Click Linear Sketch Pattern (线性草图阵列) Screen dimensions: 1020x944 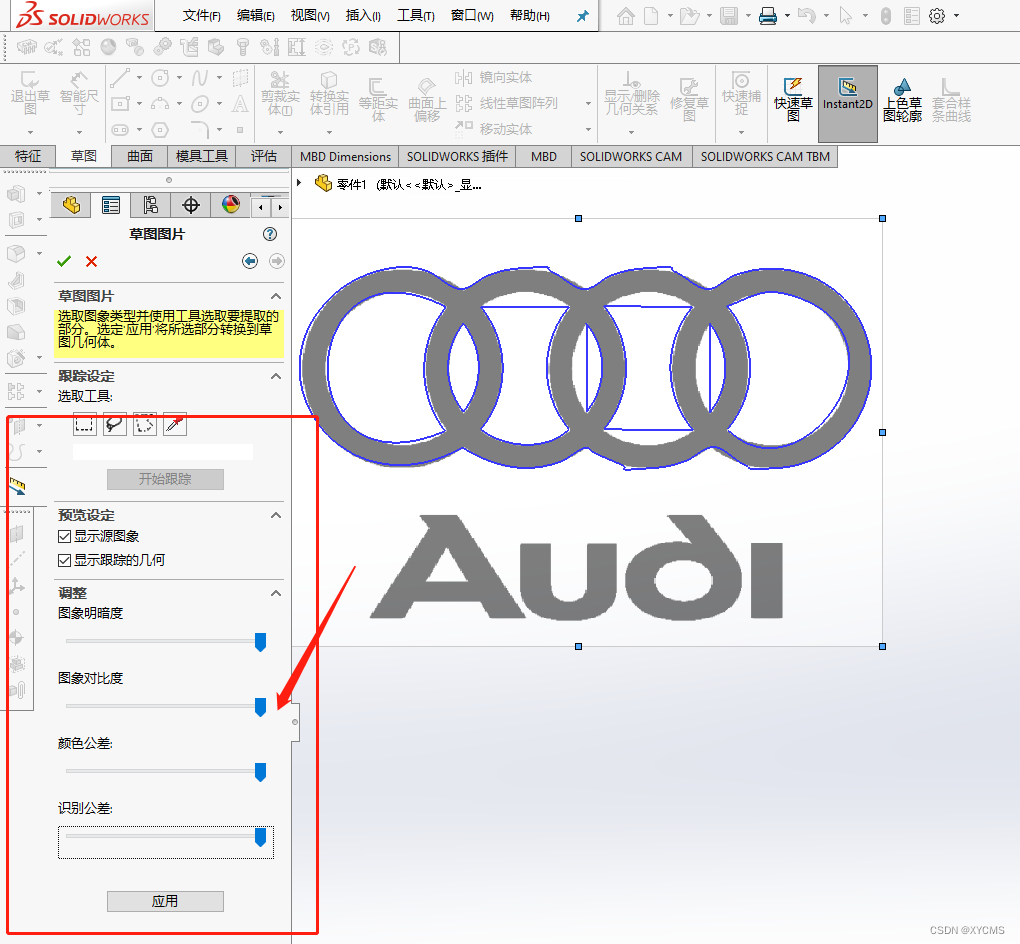(506, 103)
